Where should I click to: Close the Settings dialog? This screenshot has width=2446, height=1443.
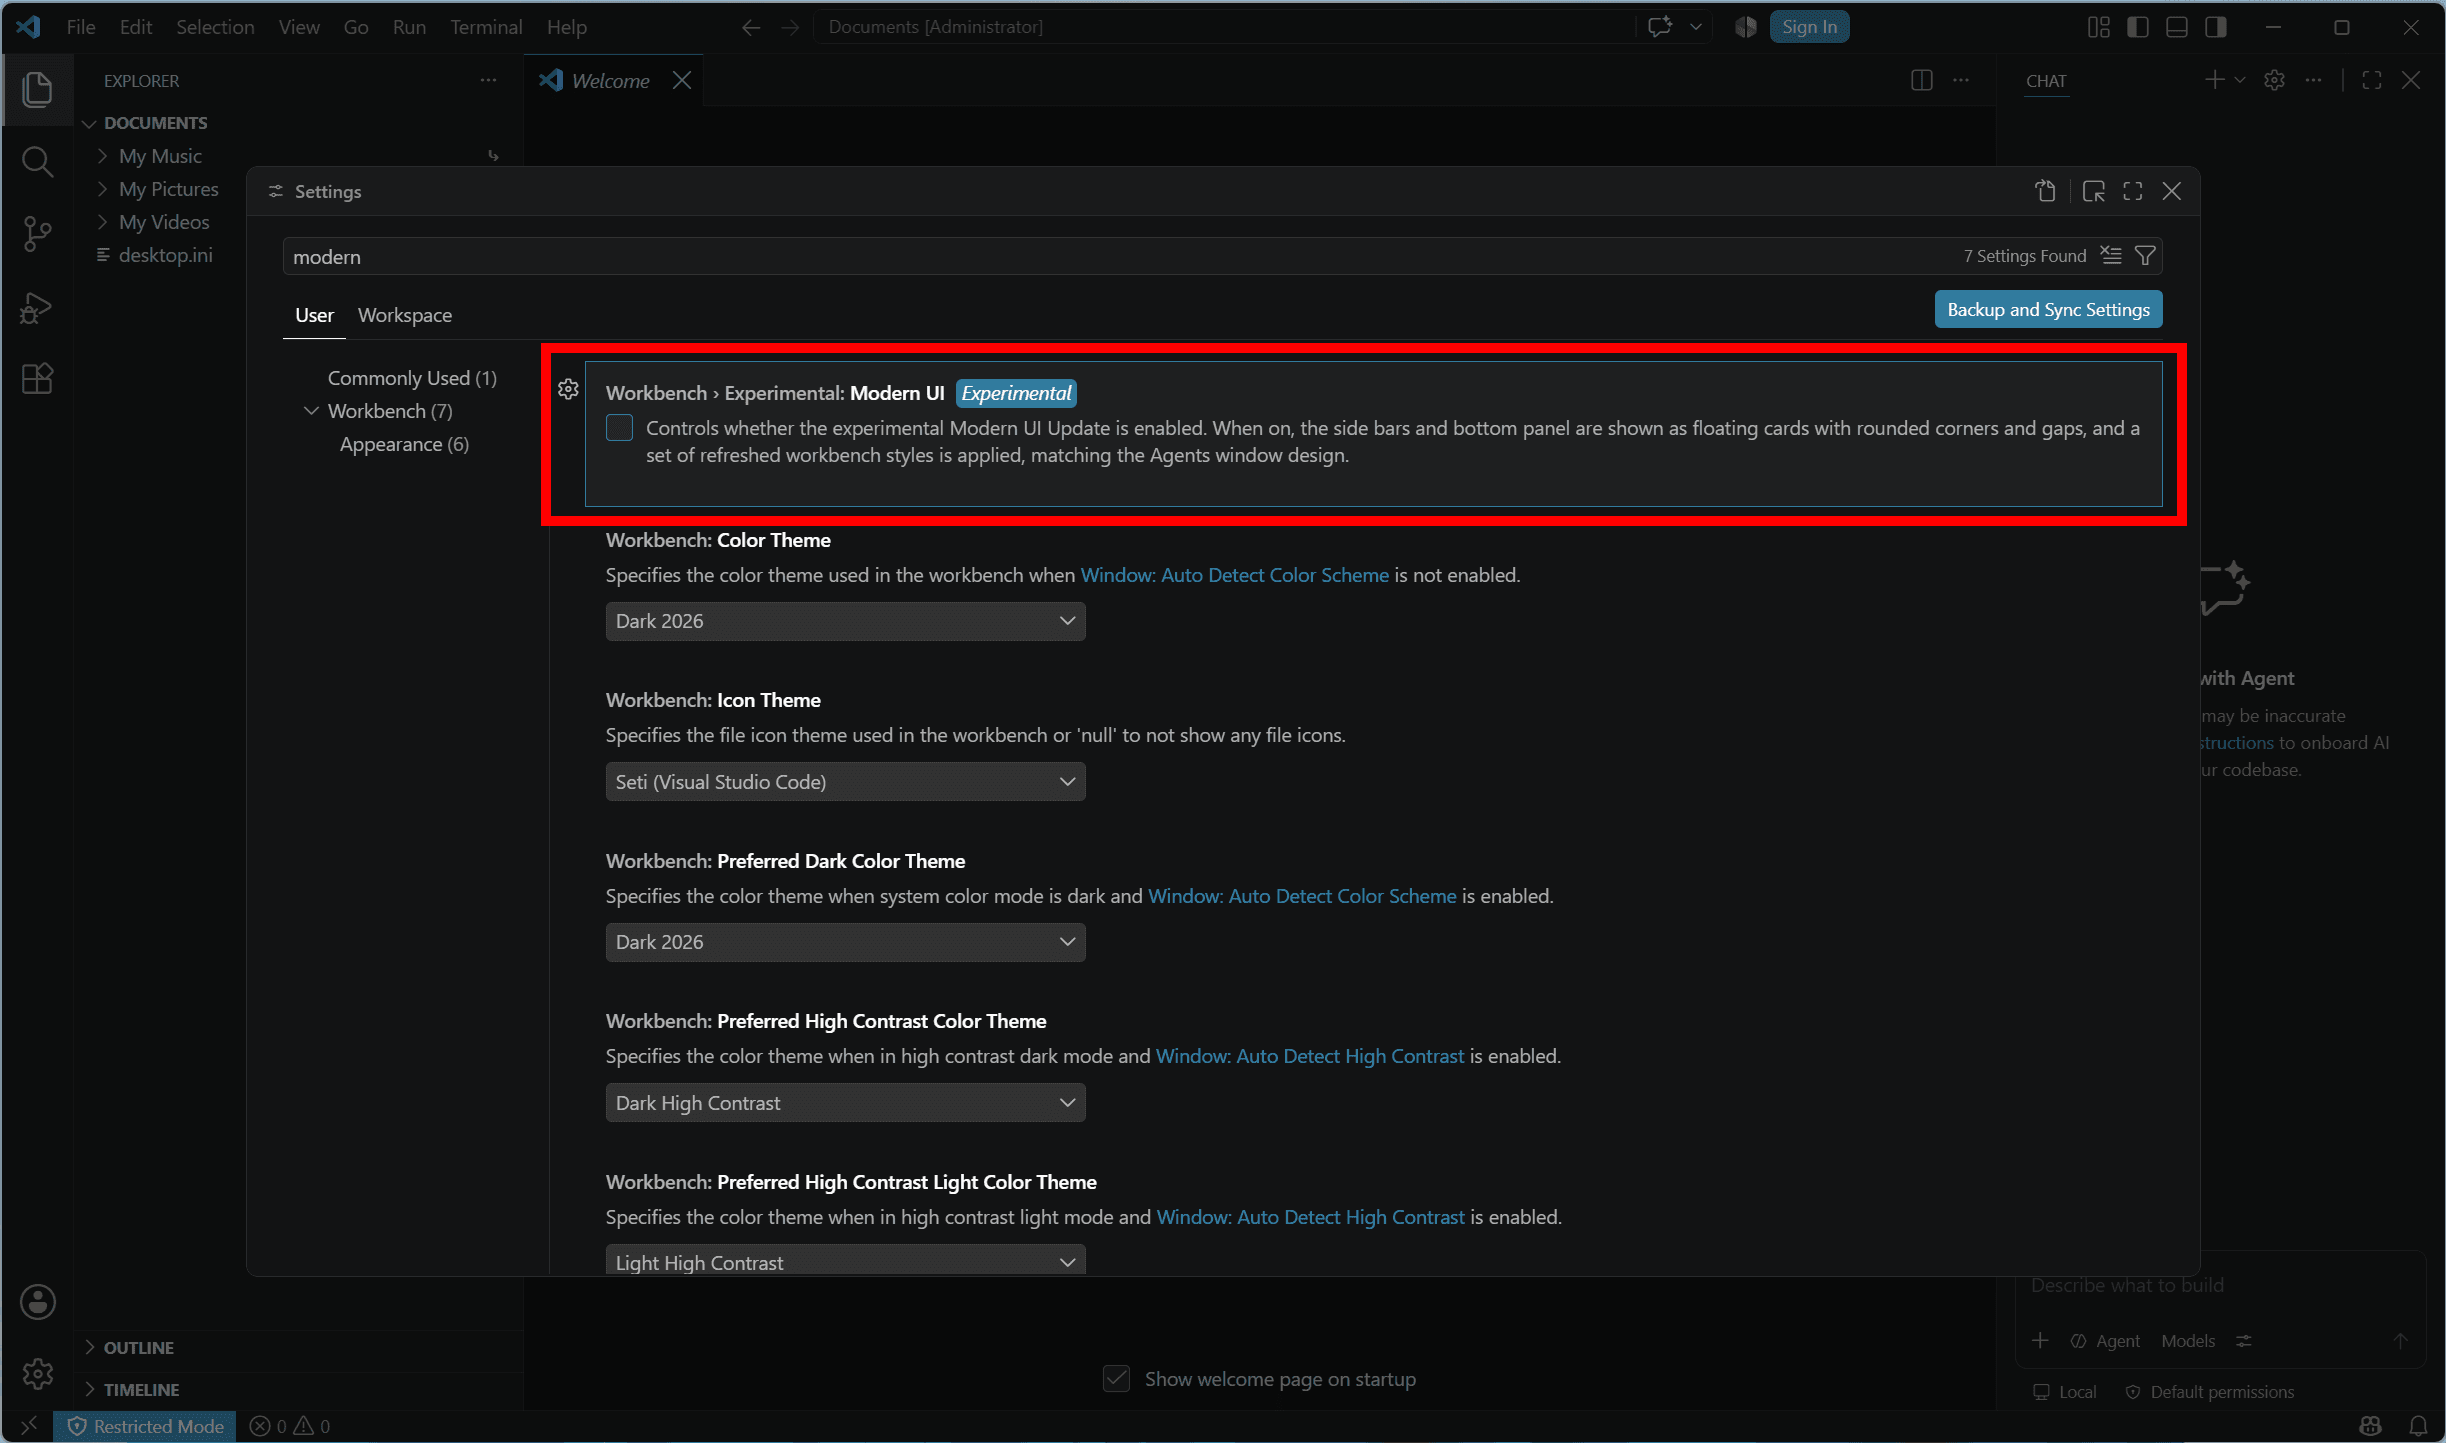tap(2171, 191)
